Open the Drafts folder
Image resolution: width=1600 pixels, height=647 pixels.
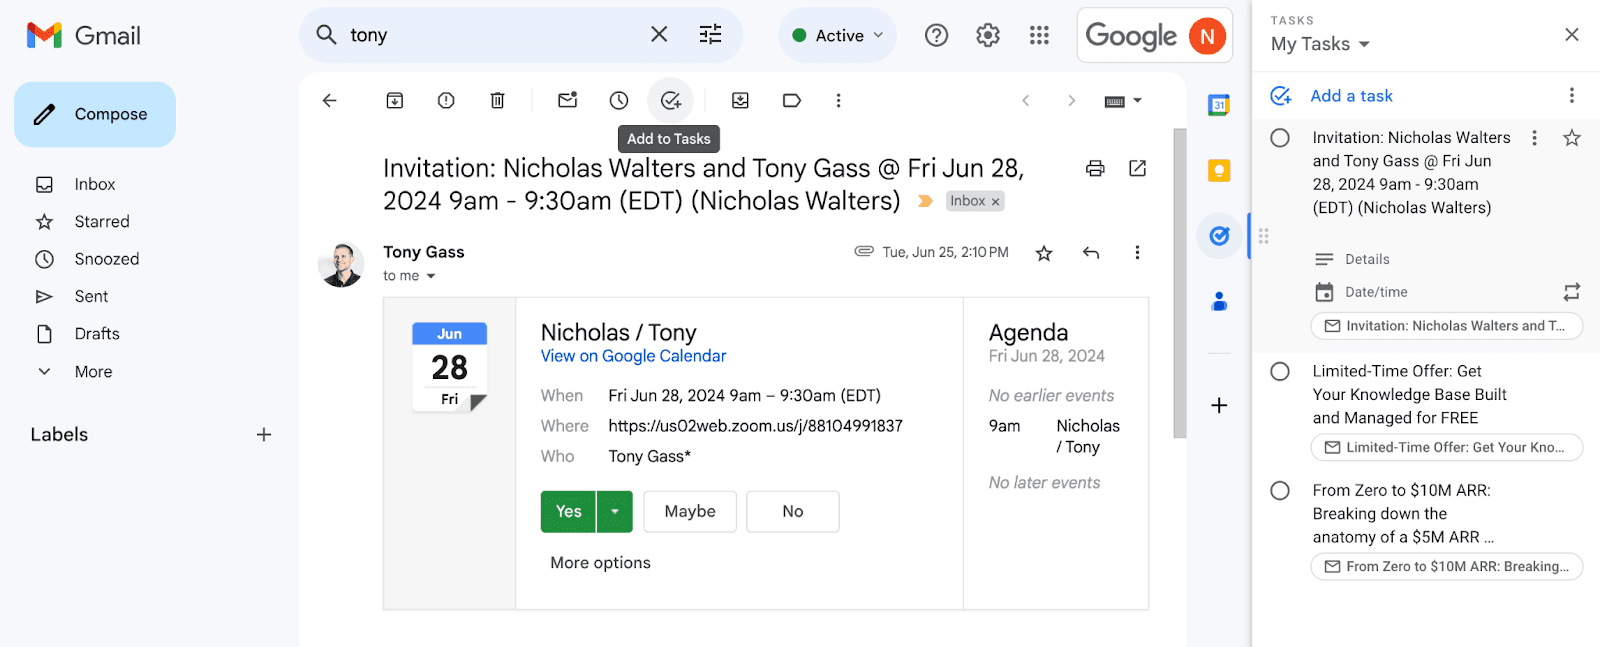tap(96, 334)
